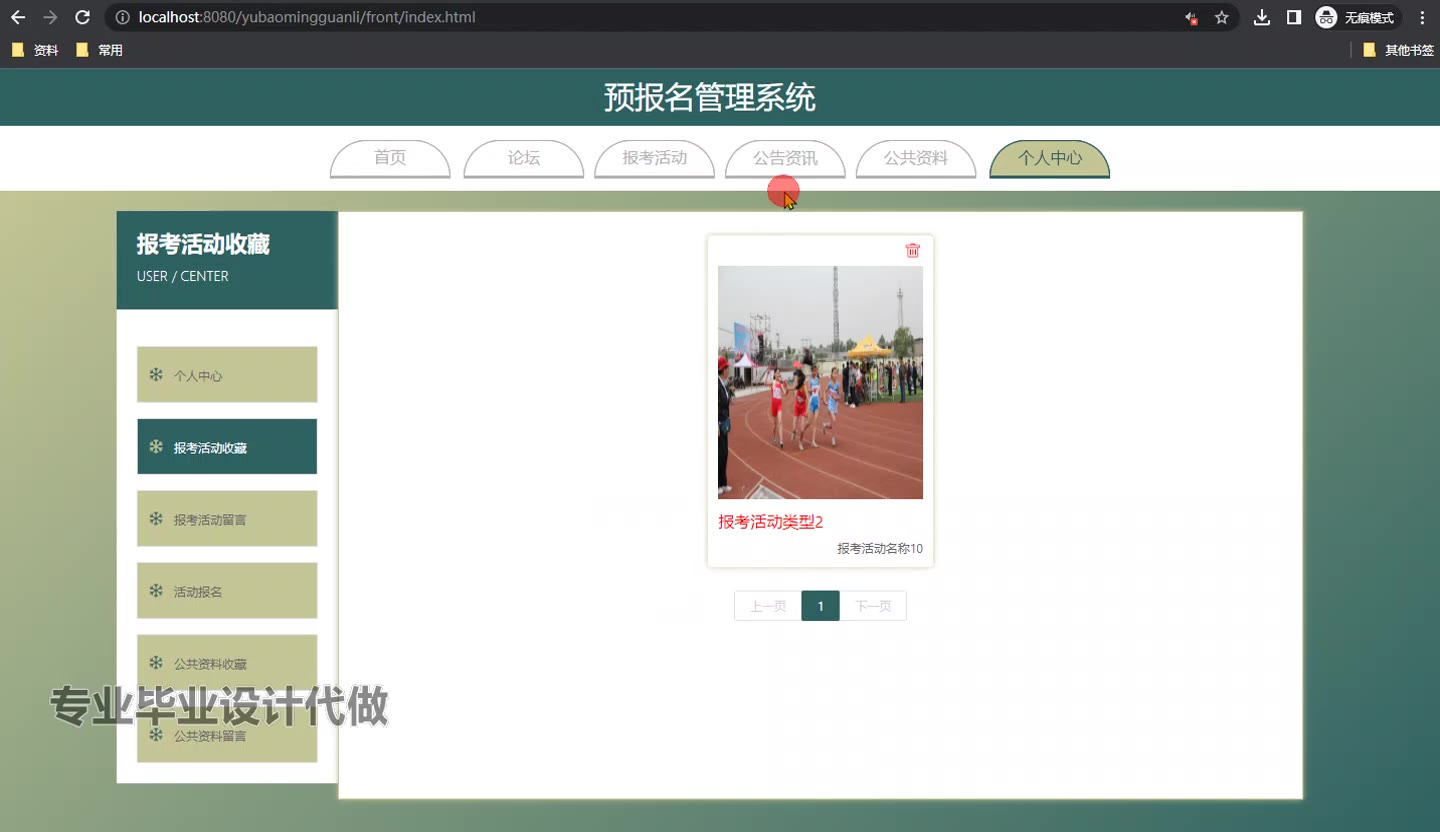Open the 资料 bookmarks folder

35,50
